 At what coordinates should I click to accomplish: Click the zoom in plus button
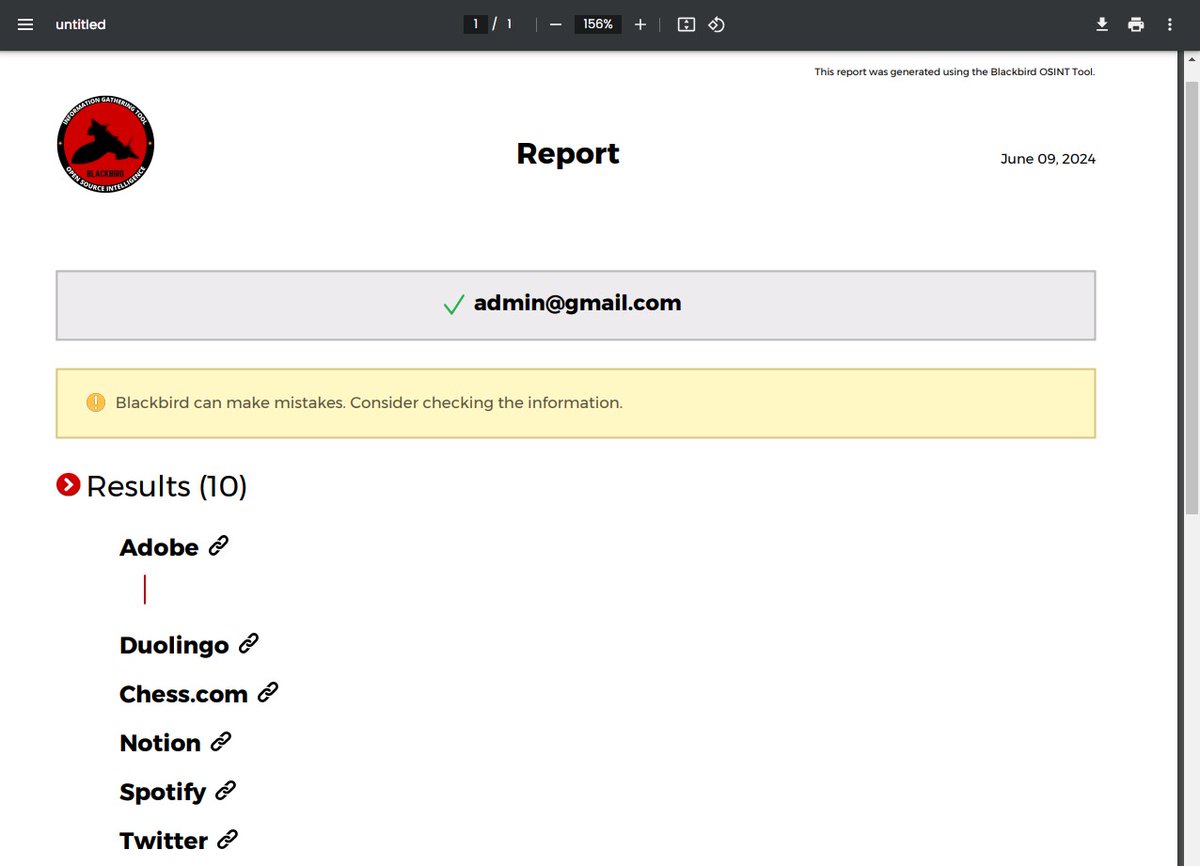tap(640, 24)
